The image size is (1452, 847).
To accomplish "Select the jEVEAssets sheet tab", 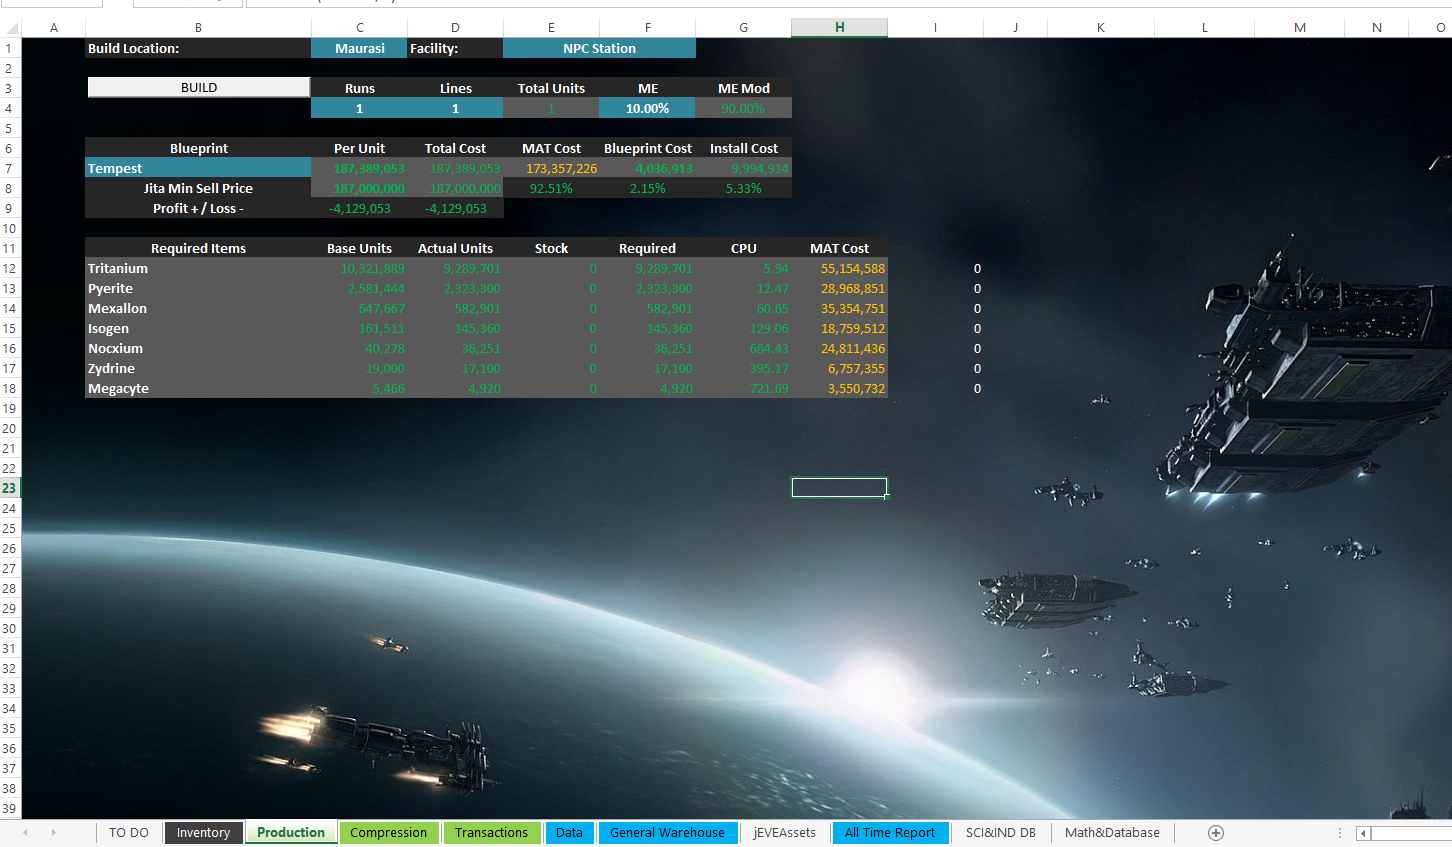I will 784,833.
